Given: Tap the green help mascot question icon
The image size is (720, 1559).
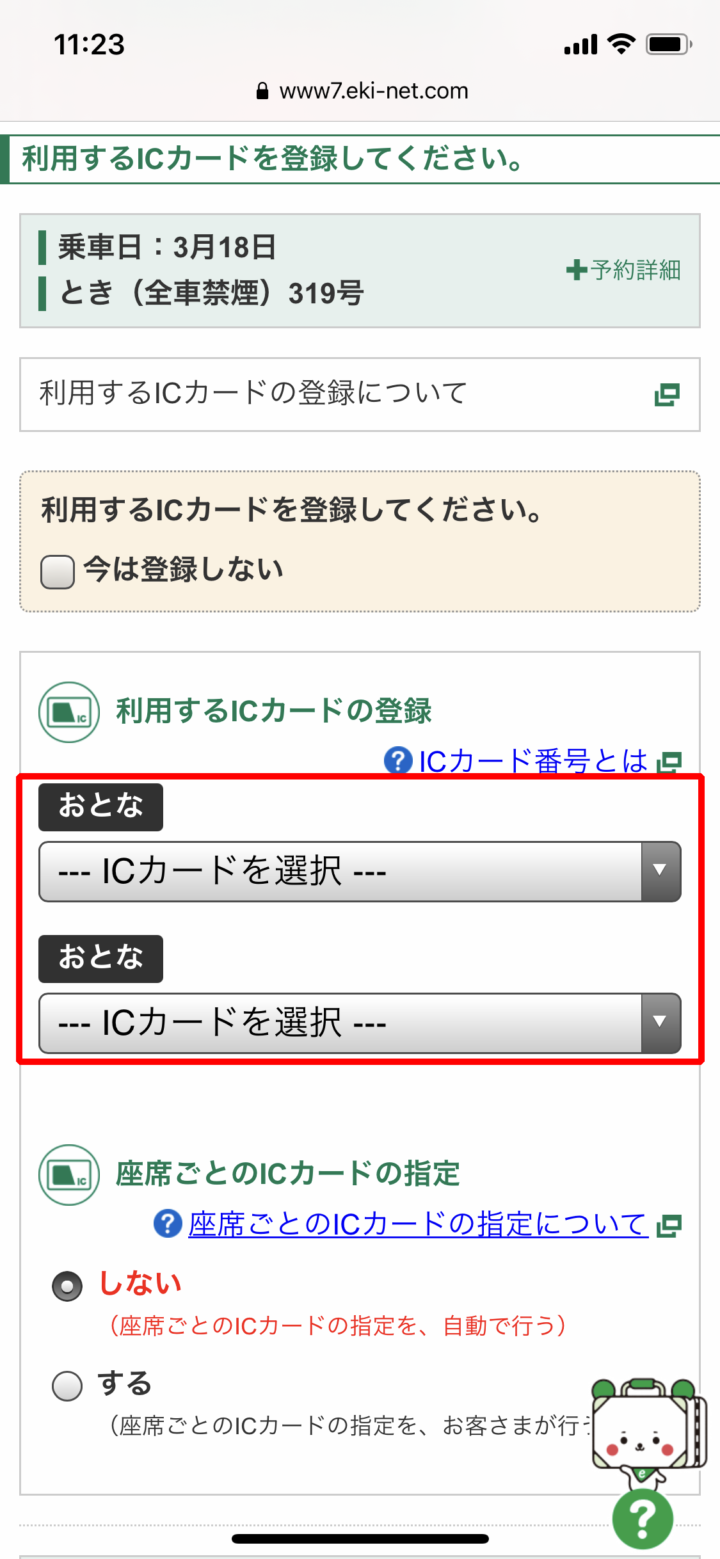Looking at the screenshot, I should coord(643,1519).
